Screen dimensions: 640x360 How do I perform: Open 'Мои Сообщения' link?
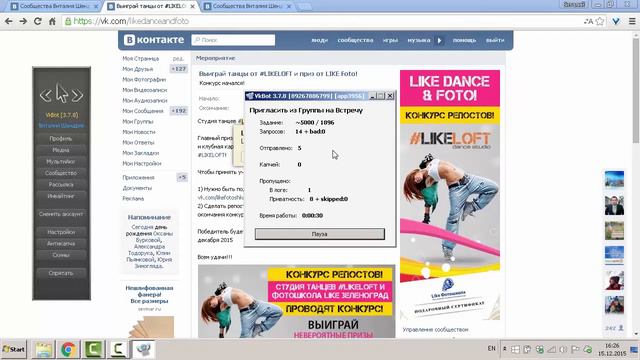143,111
